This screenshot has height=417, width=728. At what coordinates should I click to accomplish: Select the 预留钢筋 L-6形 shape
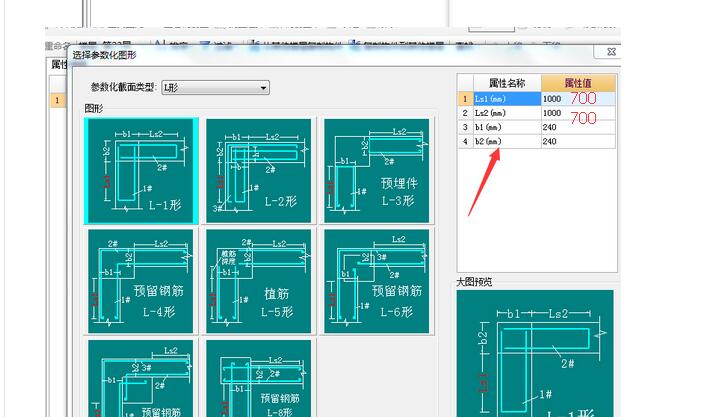point(377,281)
